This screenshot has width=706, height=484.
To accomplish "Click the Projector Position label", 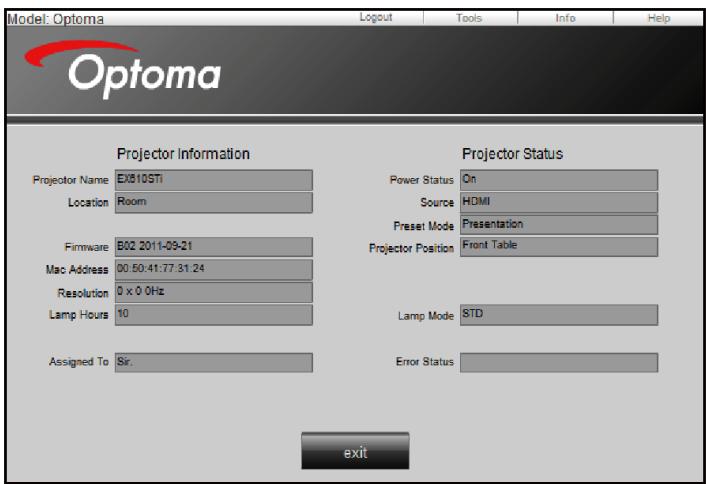I will tap(411, 248).
